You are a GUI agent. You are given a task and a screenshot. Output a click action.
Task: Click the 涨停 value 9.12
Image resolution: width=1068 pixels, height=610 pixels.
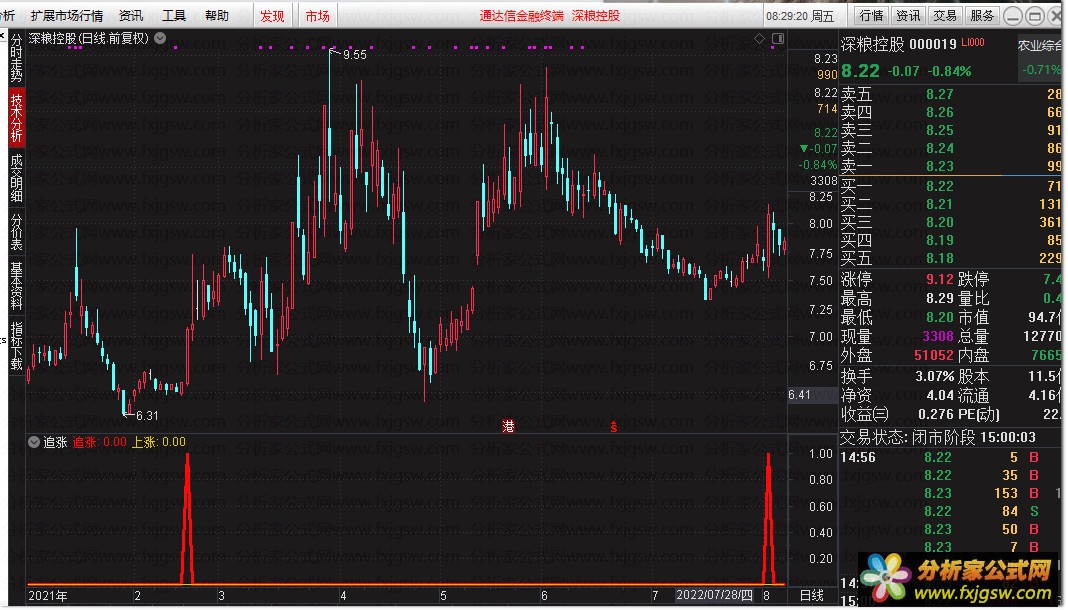[x=939, y=279]
